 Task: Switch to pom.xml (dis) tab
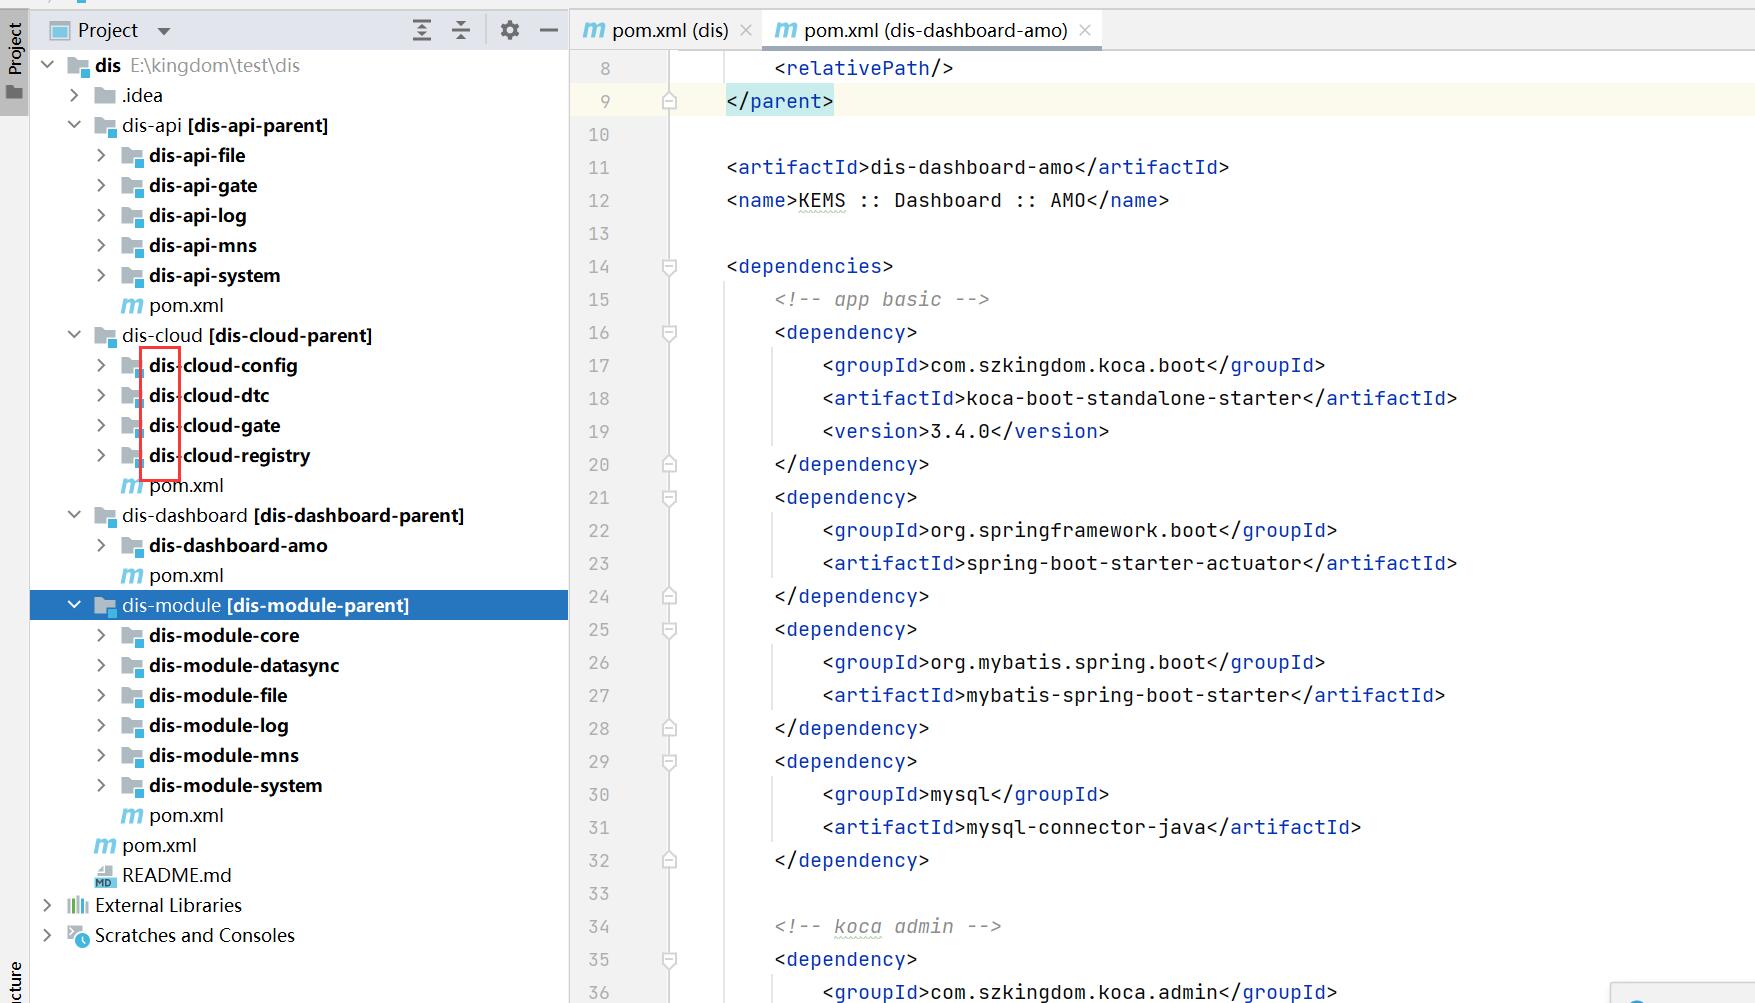[x=656, y=30]
